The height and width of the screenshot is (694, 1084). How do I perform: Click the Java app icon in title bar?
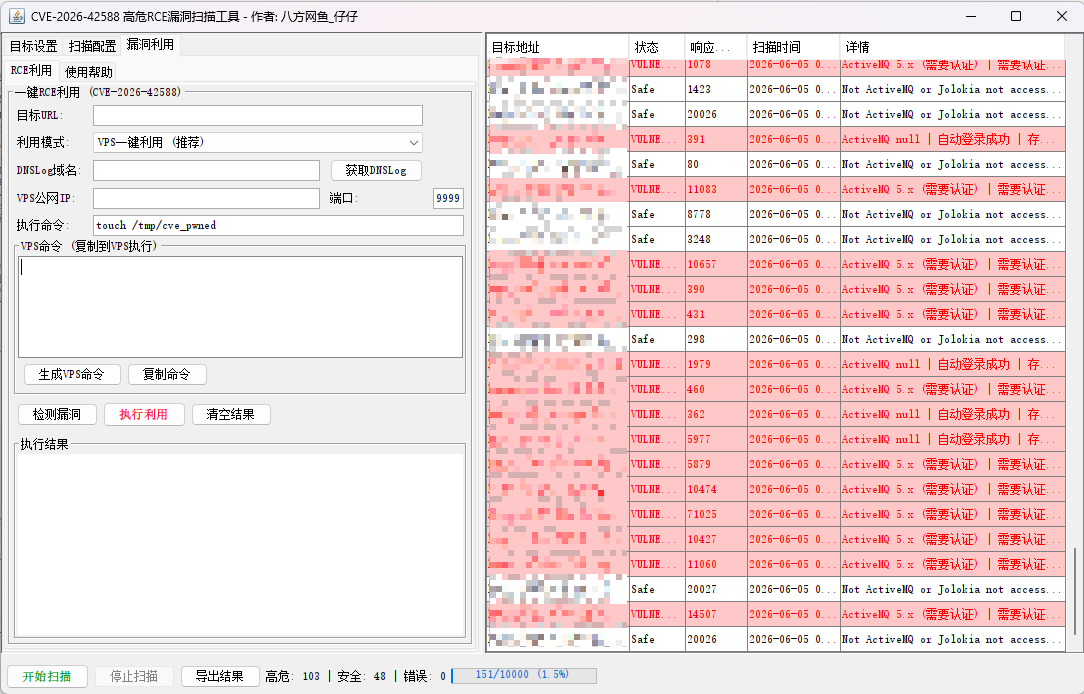tap(17, 16)
